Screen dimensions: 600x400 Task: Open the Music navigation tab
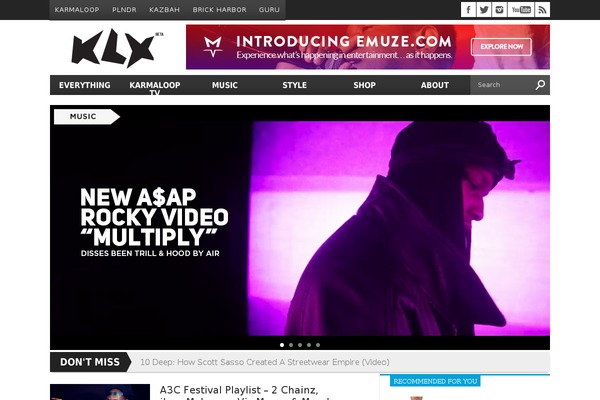click(225, 85)
